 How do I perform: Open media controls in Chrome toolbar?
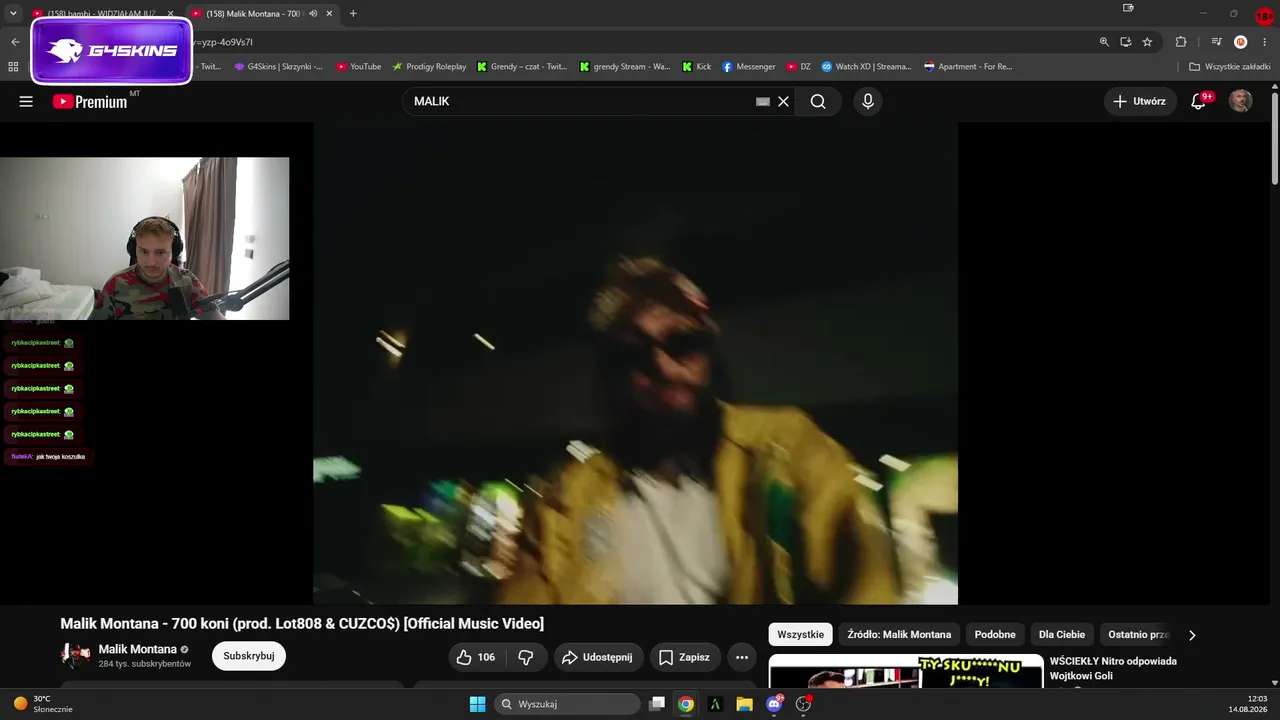1216,42
